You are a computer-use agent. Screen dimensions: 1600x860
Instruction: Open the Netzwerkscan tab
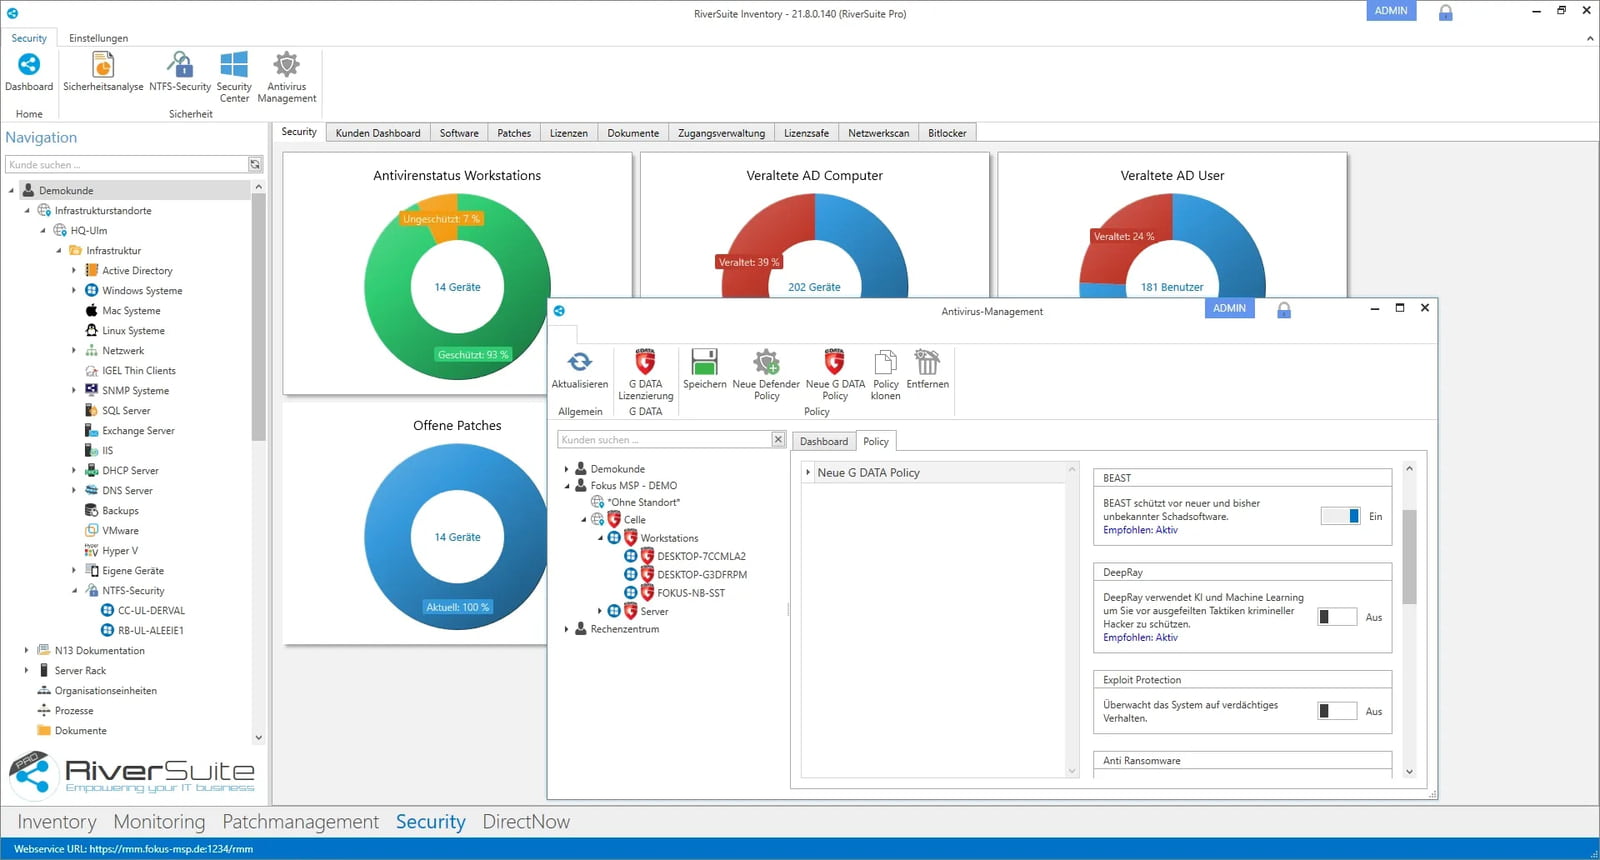879,133
